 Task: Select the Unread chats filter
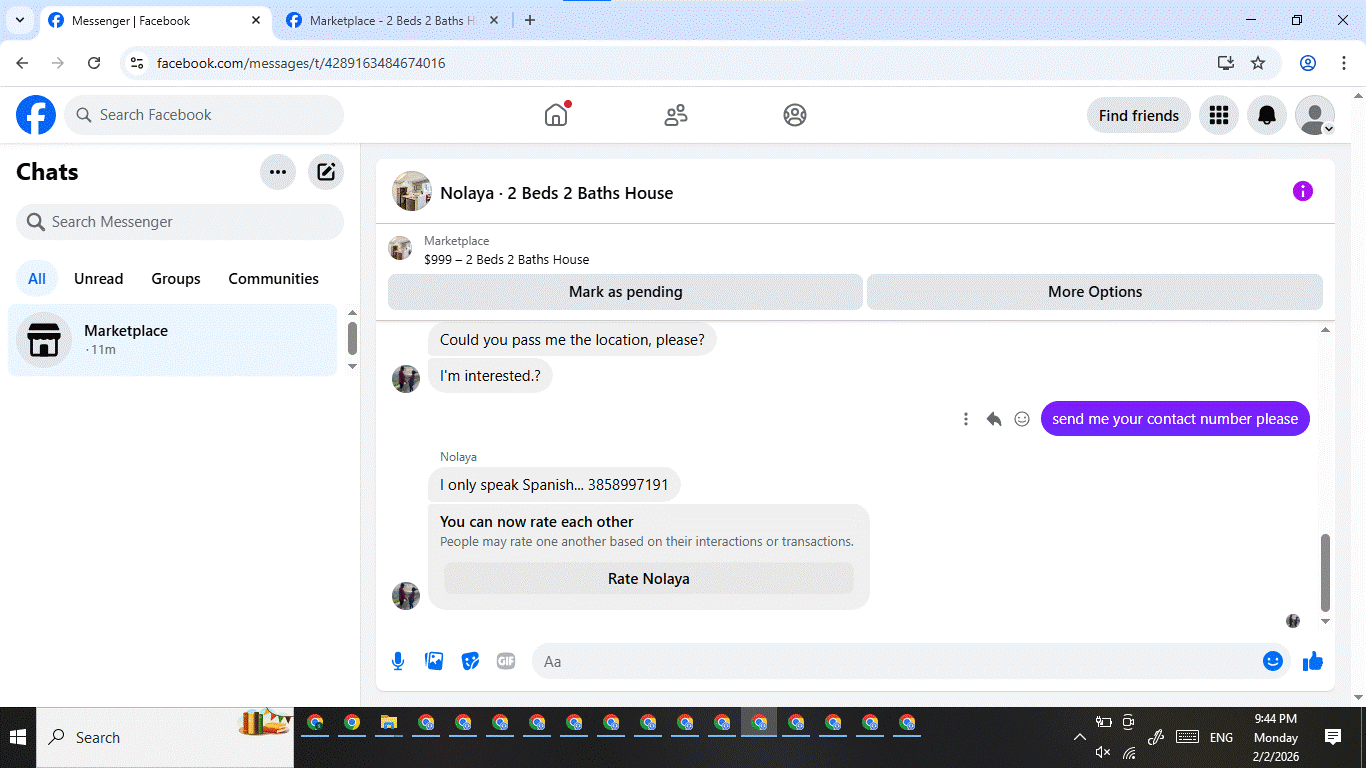[x=99, y=279]
